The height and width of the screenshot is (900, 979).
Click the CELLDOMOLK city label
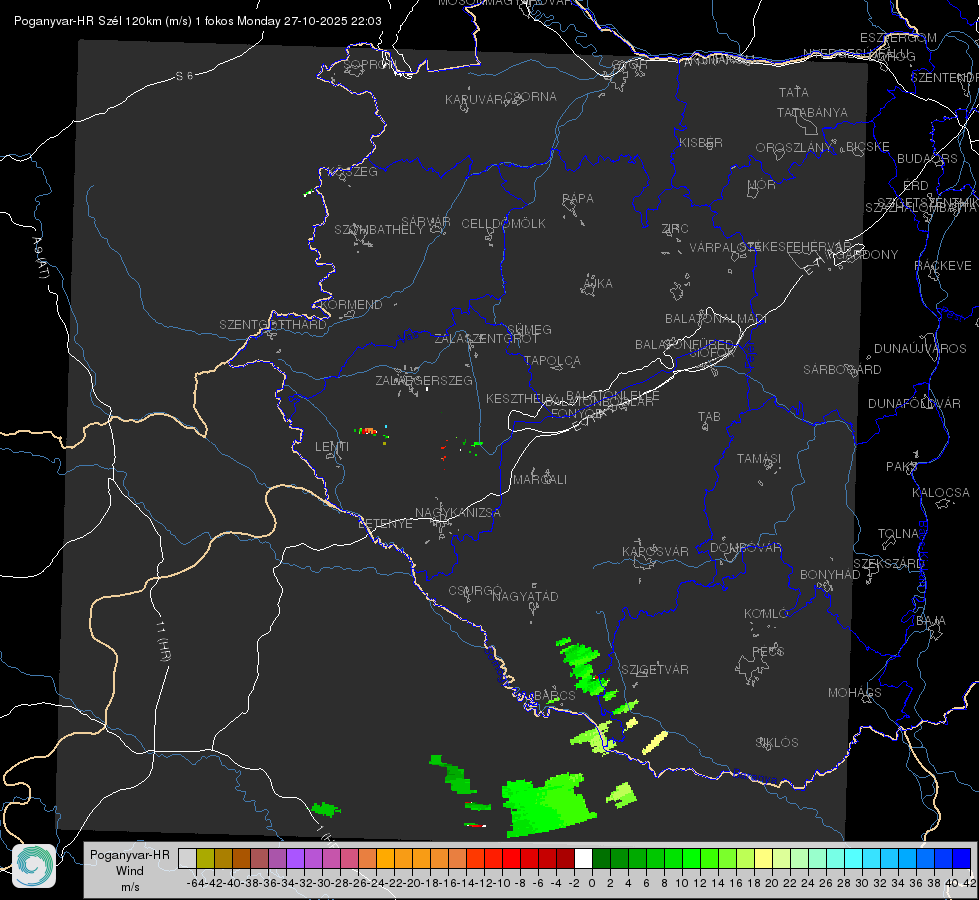503,224
